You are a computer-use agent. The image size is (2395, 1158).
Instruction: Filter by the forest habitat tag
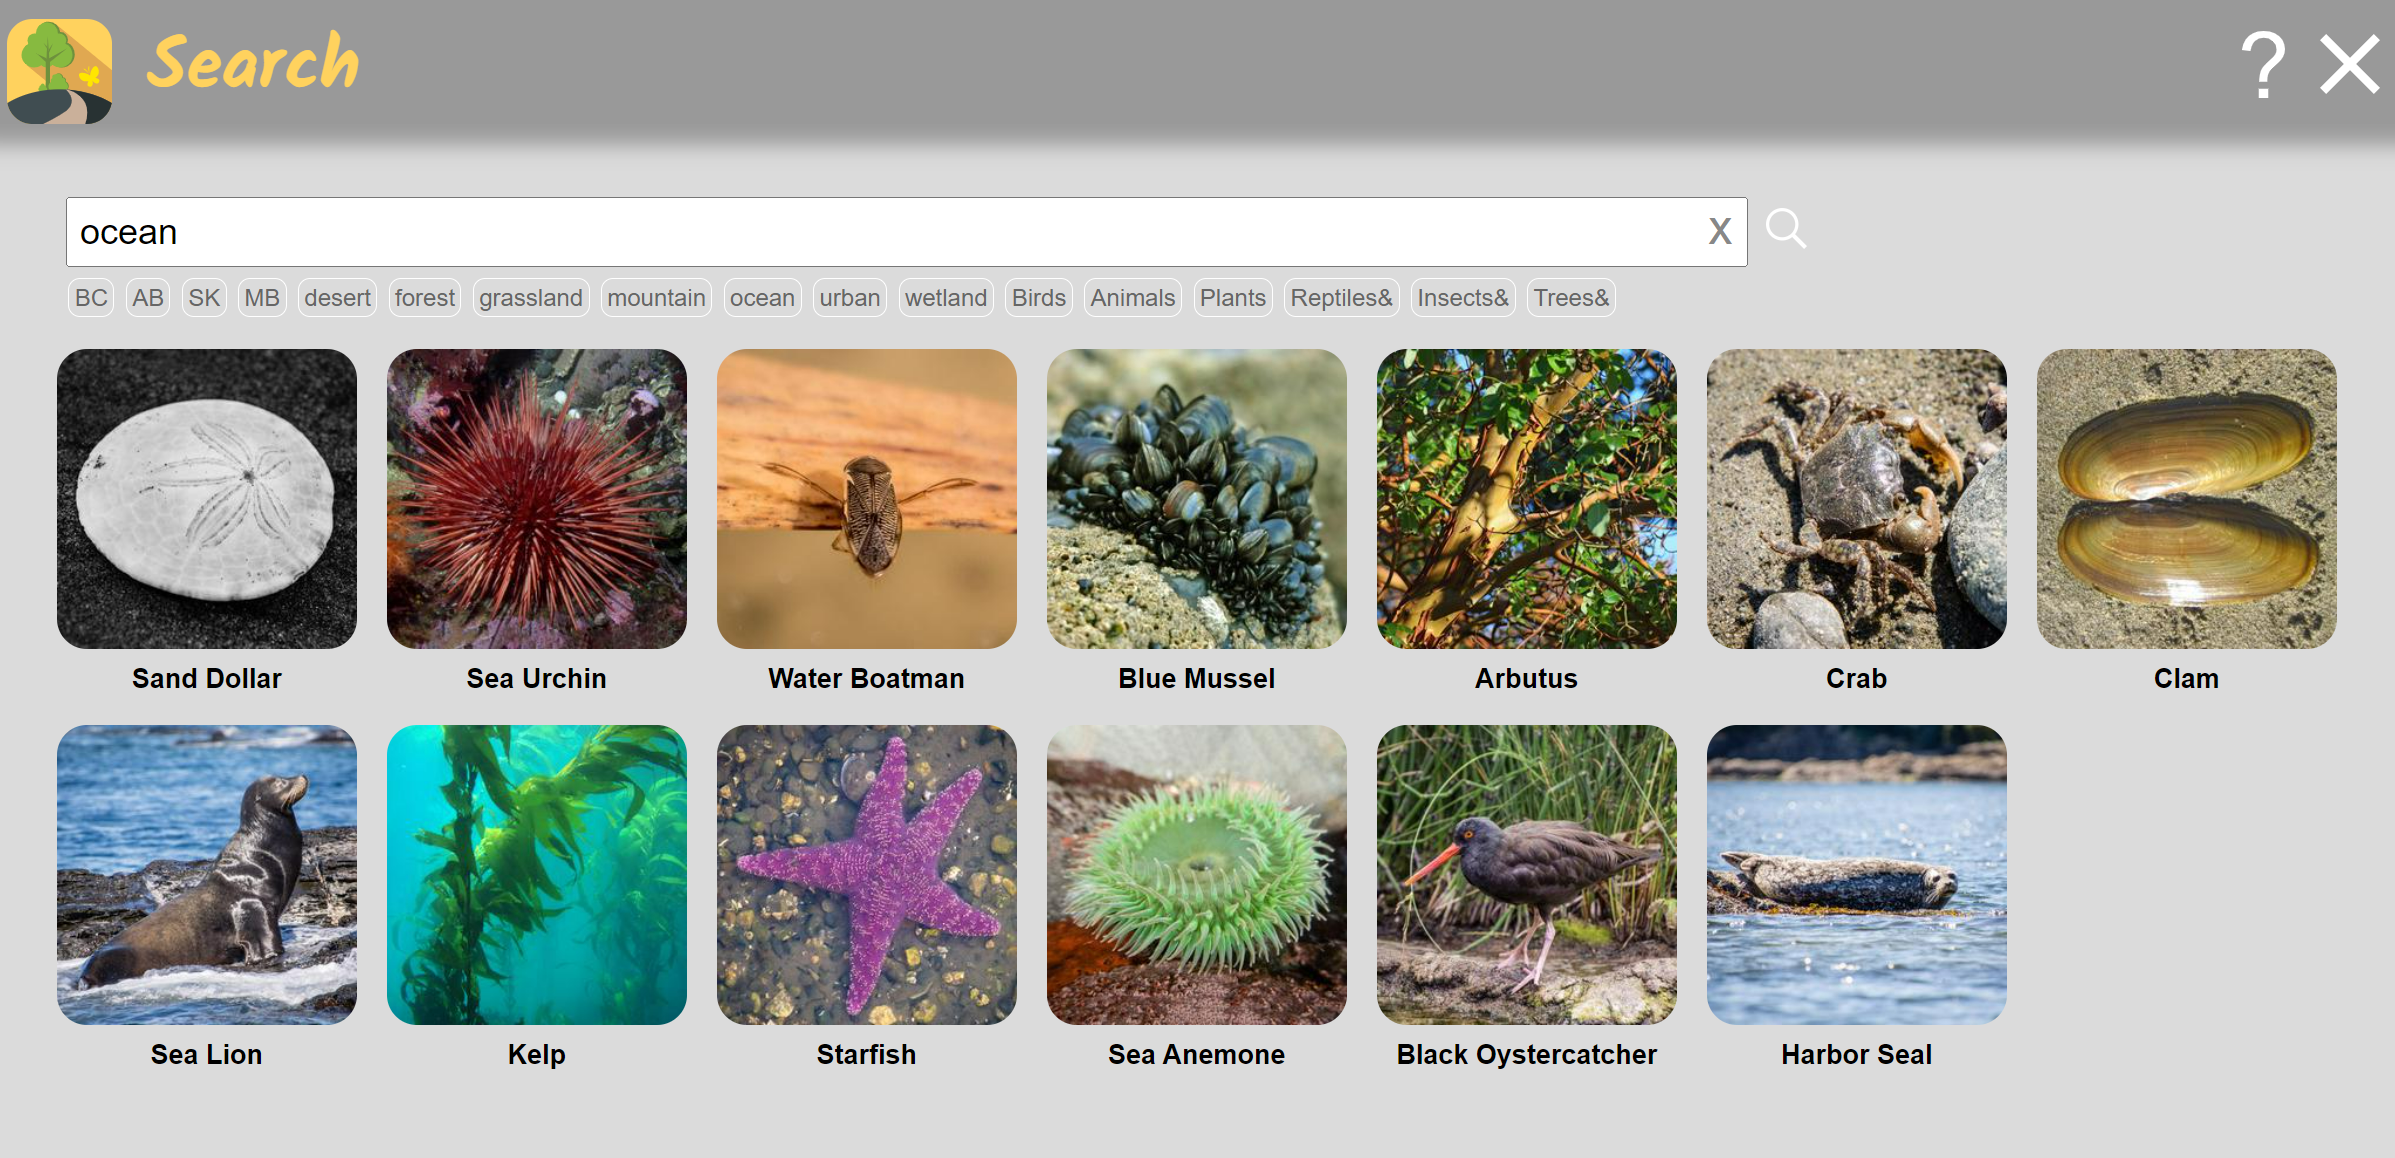[x=424, y=298]
